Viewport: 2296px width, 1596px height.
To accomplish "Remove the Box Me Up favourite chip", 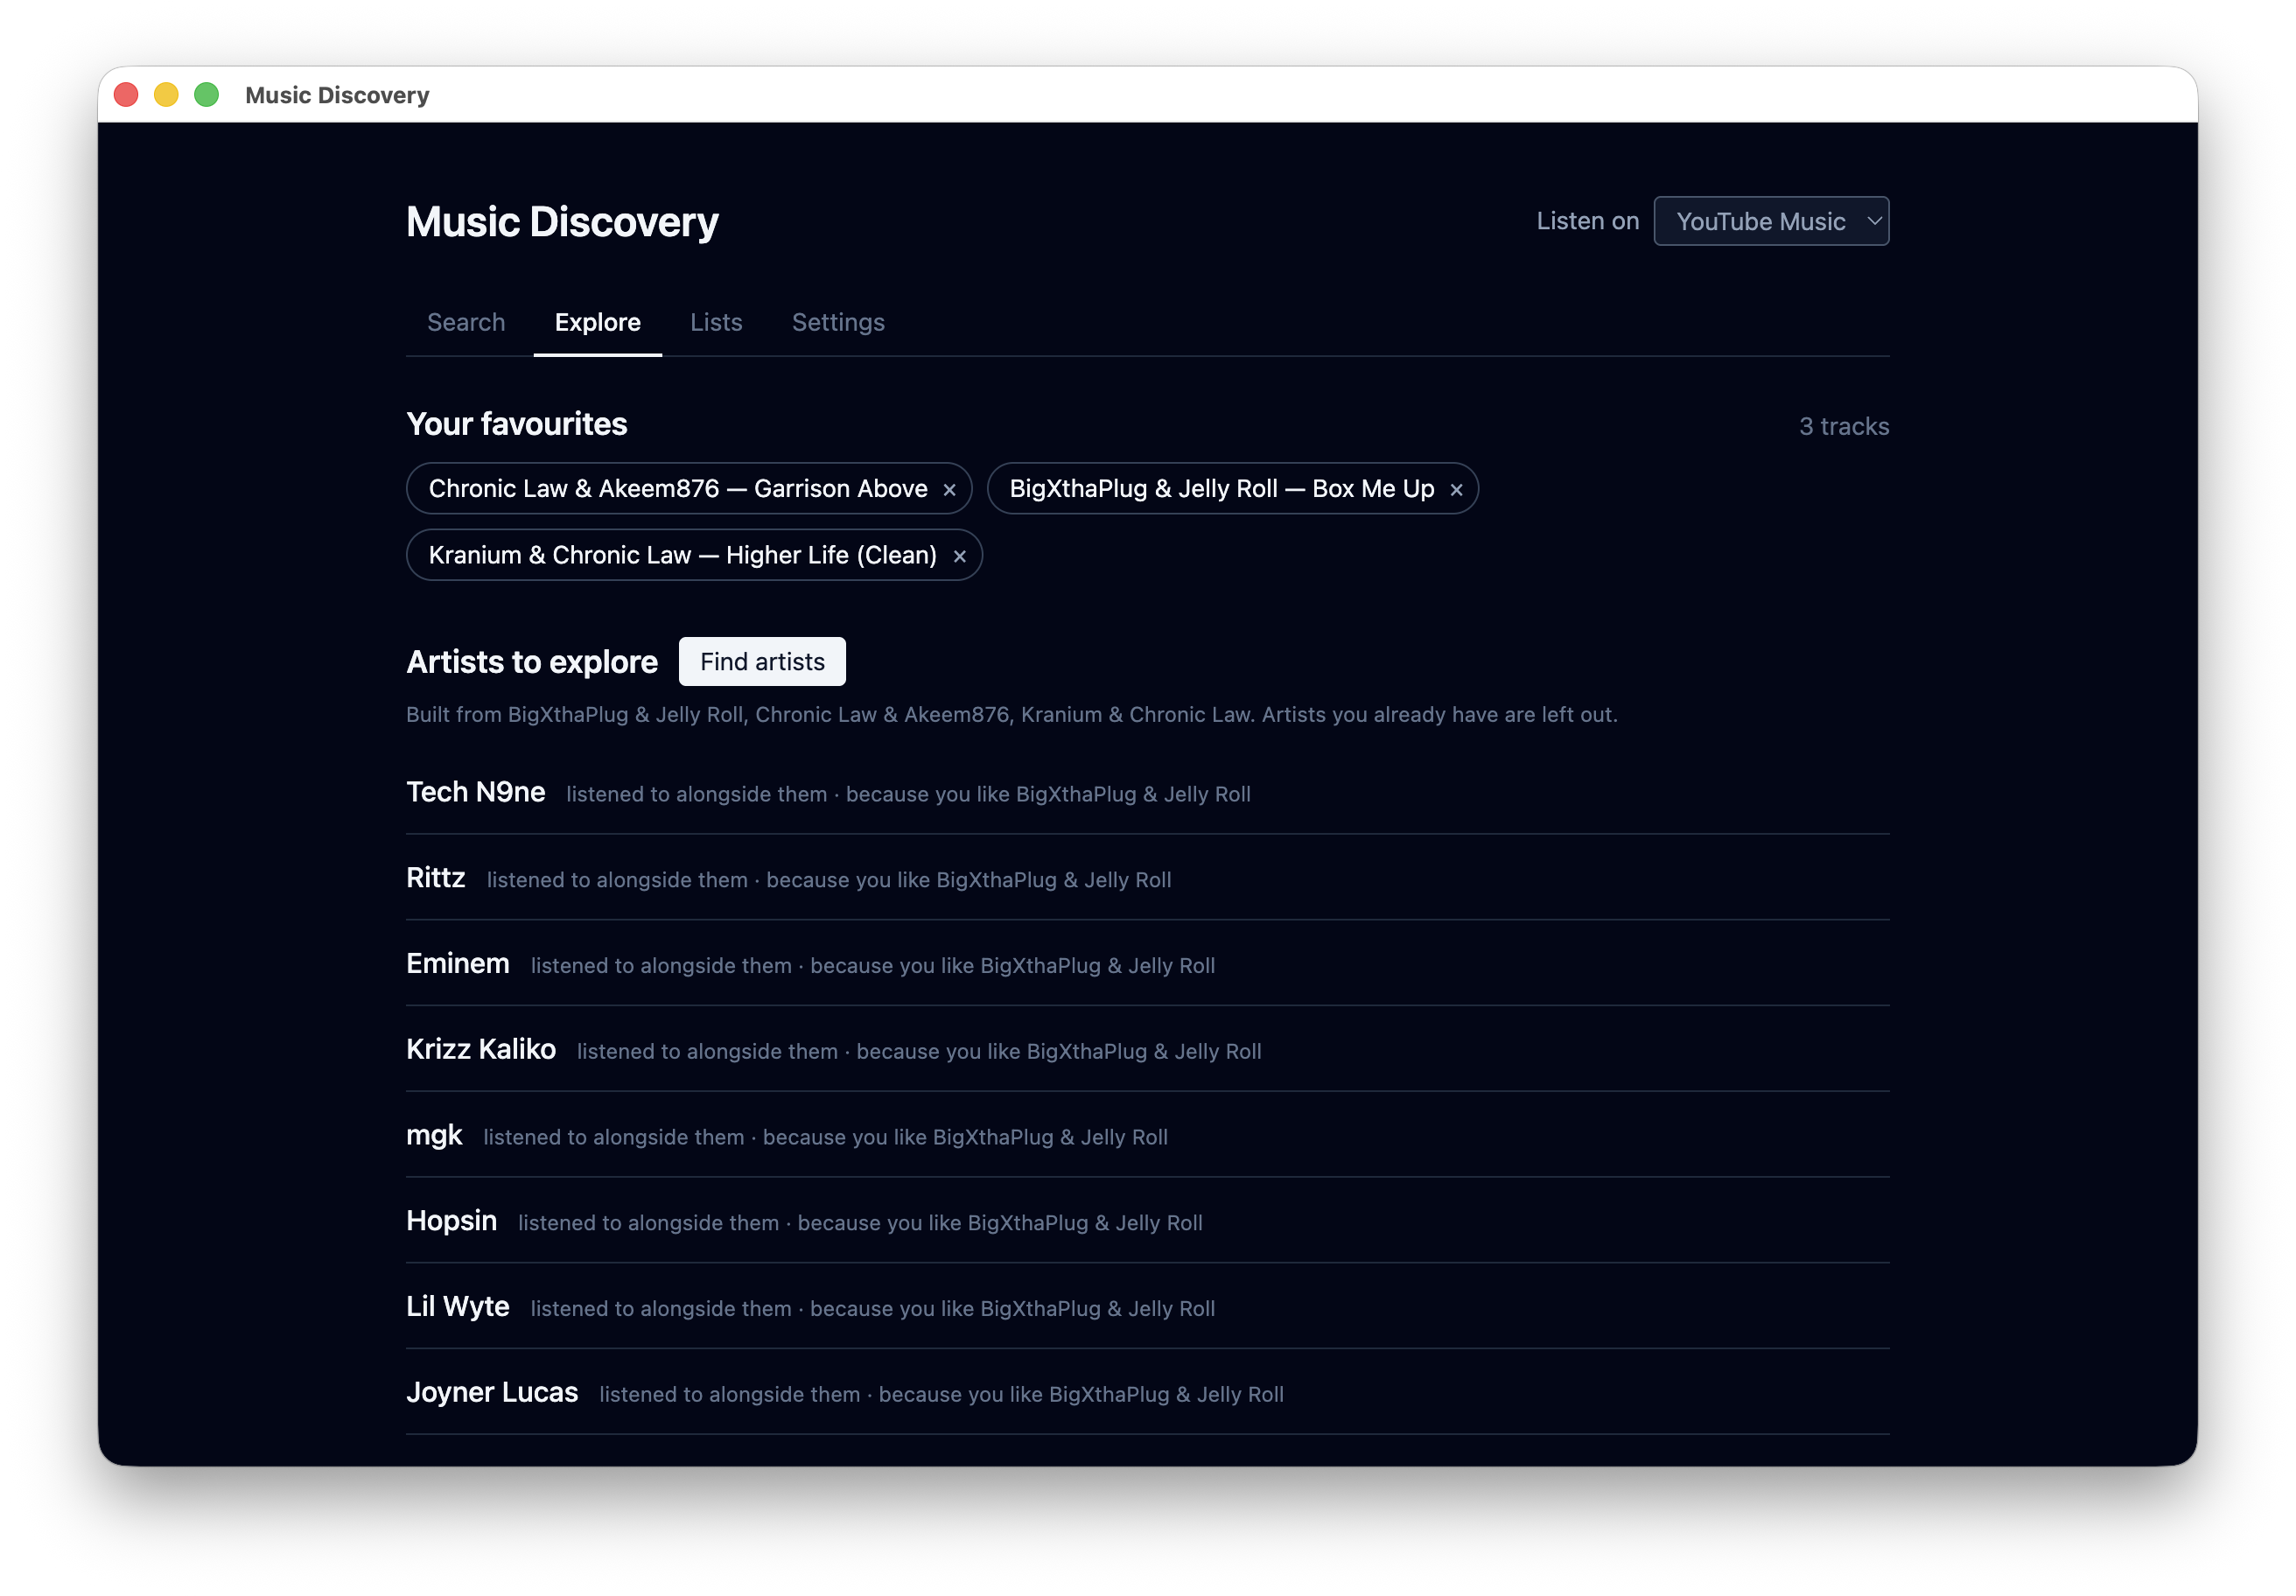I will (1456, 489).
